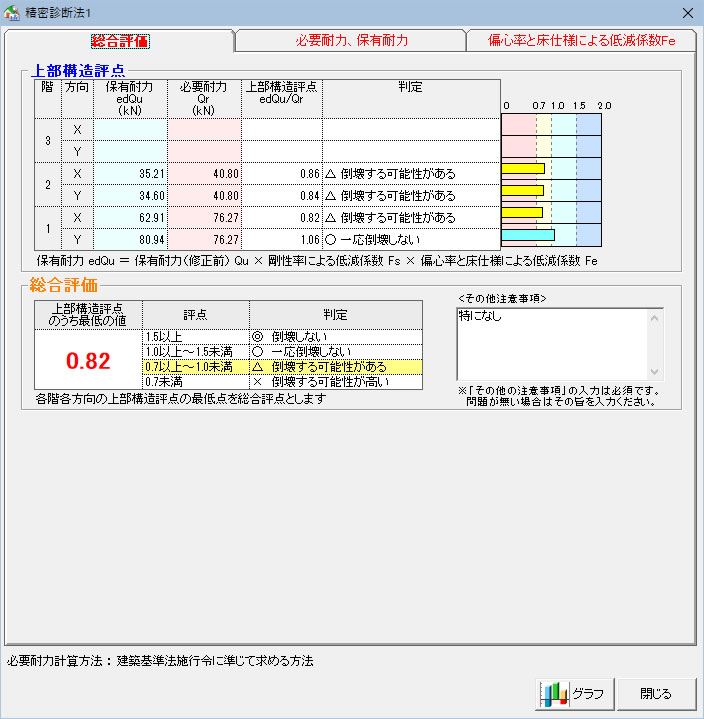704x719 pixels.
Task: Click the 0.86 score cell
Action: pyautogui.click(x=282, y=174)
